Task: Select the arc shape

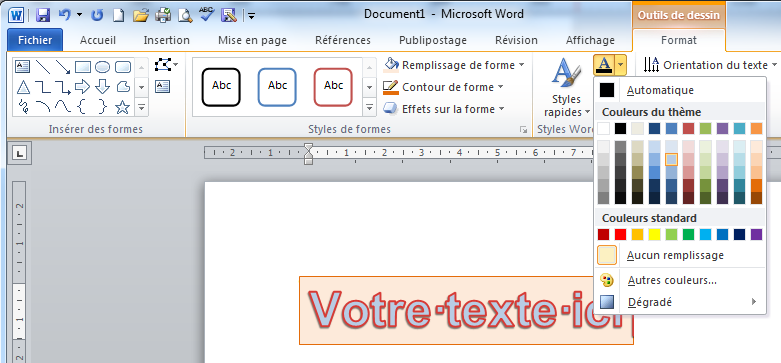Action: [43, 107]
